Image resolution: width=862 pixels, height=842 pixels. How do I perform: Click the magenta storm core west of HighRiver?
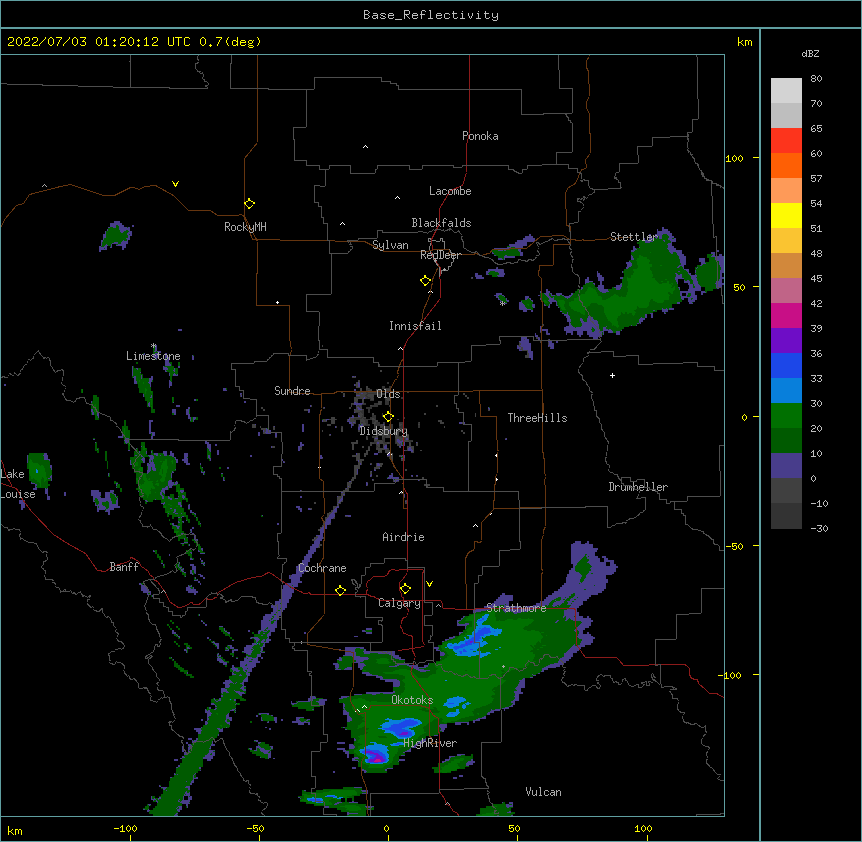click(x=376, y=756)
